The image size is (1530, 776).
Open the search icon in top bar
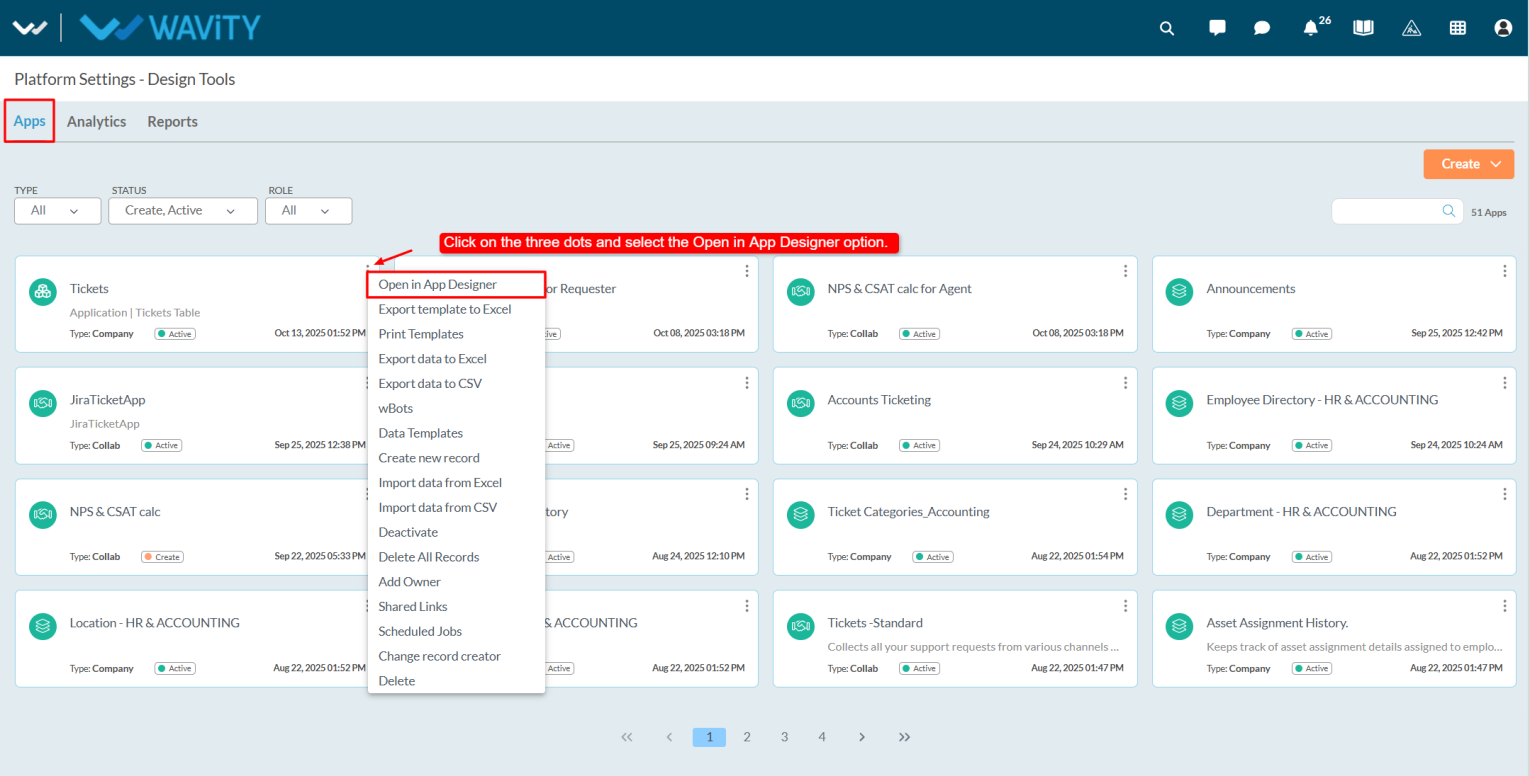(x=1167, y=28)
